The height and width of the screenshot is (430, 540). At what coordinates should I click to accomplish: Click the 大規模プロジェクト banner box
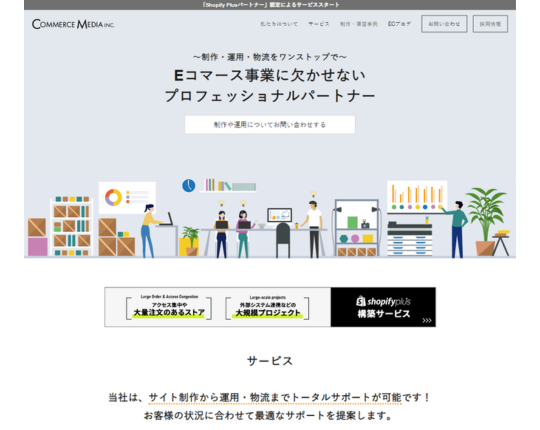(267, 308)
